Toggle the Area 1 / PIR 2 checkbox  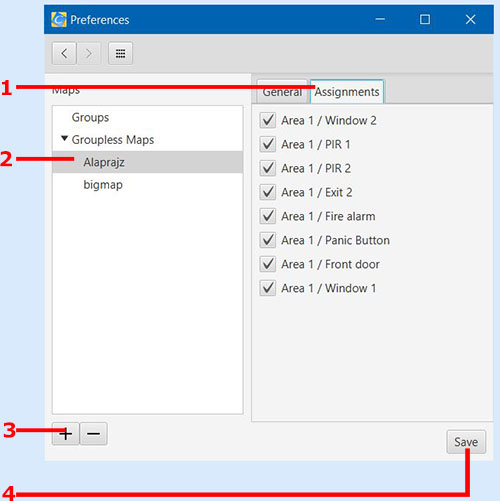pyautogui.click(x=268, y=168)
